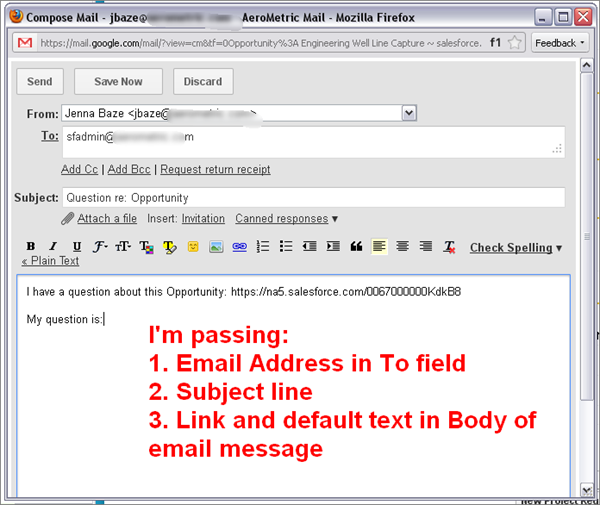Open the From address dropdown
600x505 pixels.
tap(409, 113)
